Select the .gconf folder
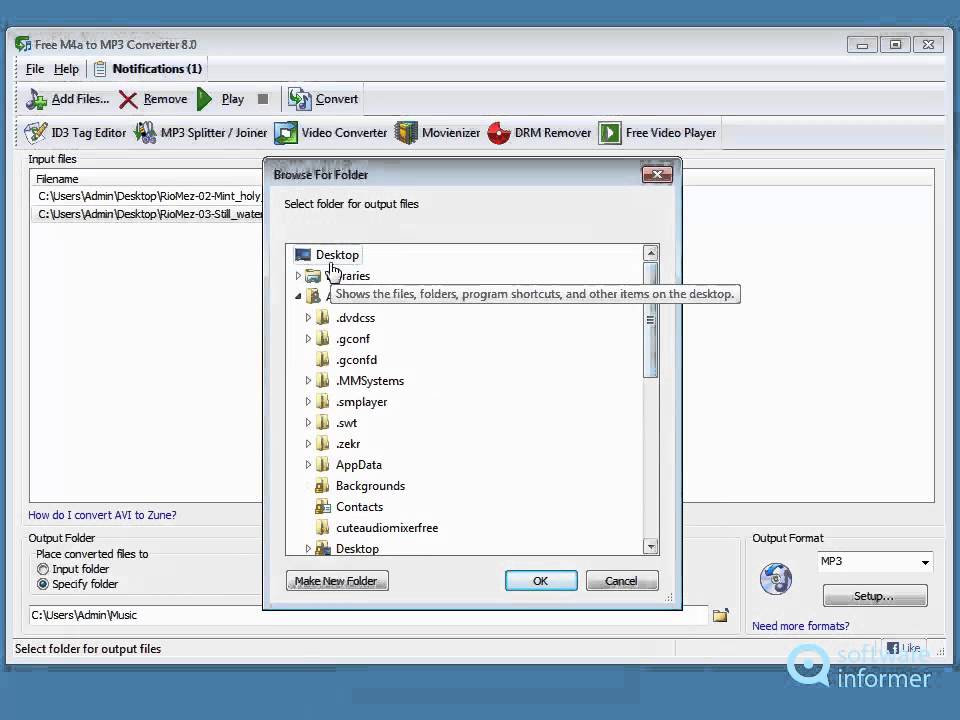The image size is (960, 720). (x=343, y=339)
